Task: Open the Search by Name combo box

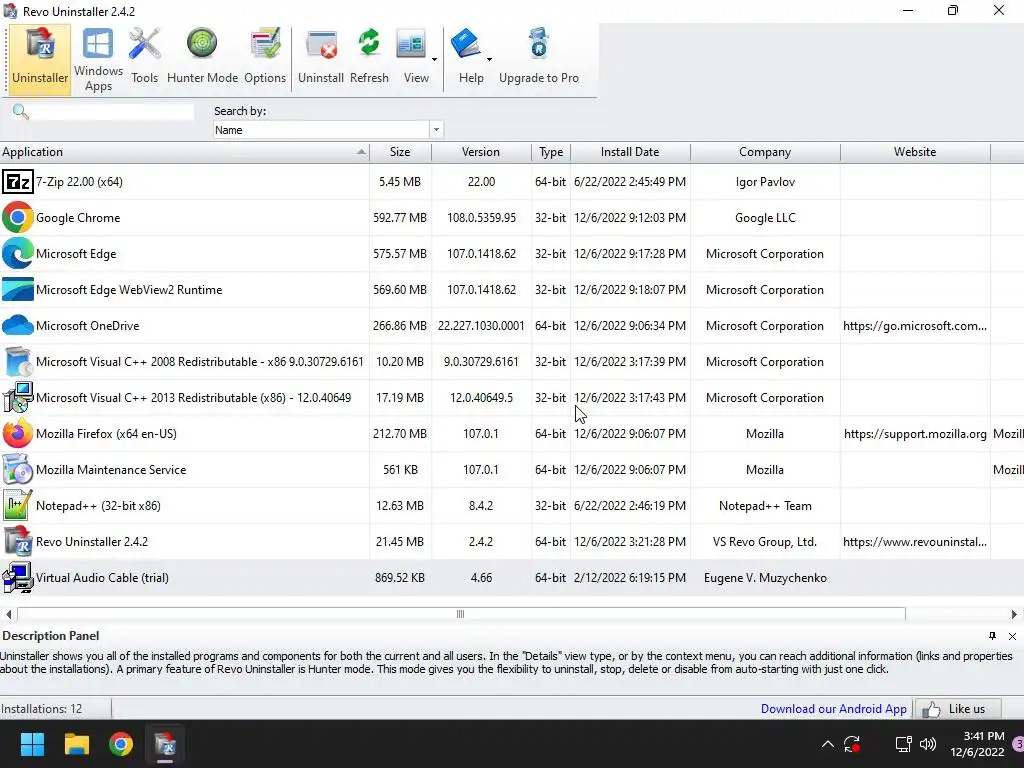Action: (x=328, y=130)
